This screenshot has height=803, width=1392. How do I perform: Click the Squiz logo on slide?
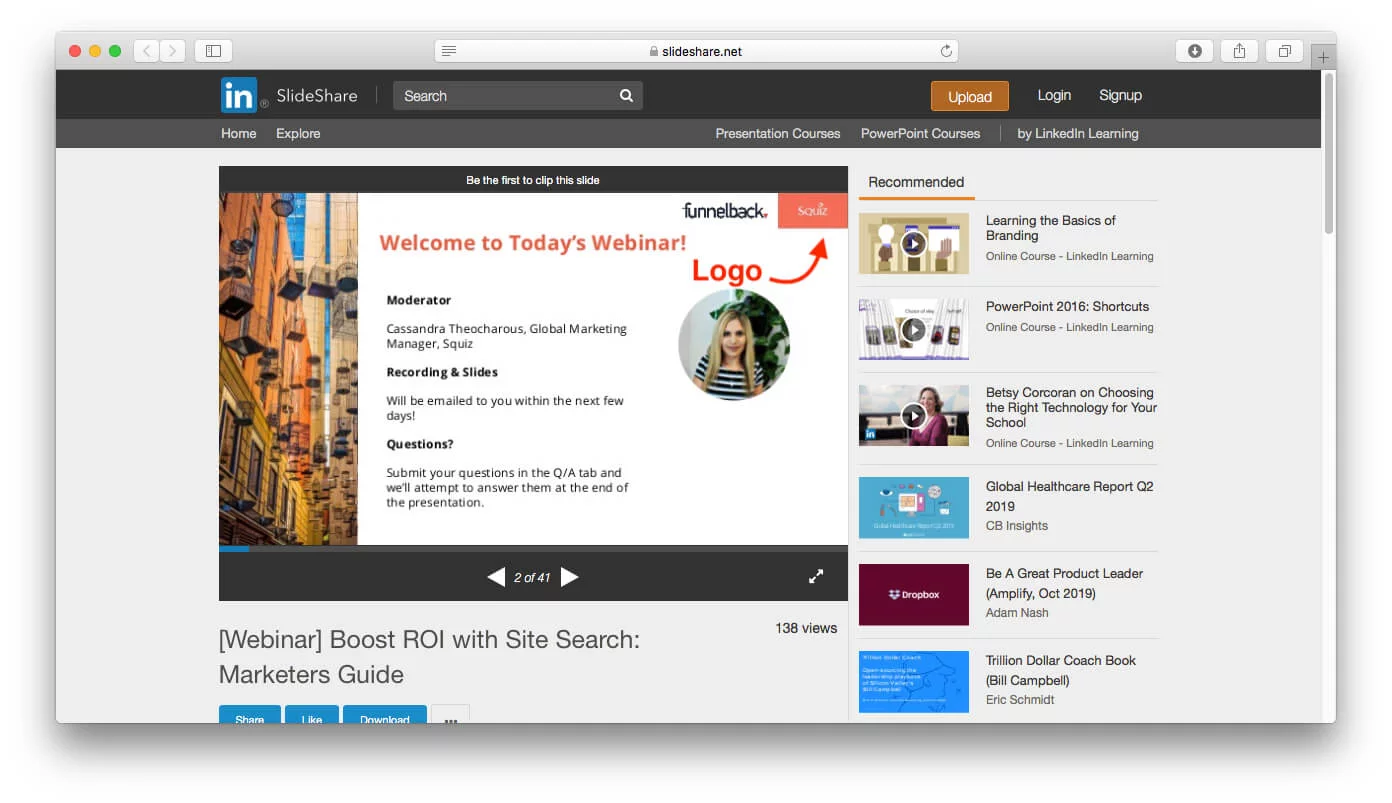[x=812, y=210]
